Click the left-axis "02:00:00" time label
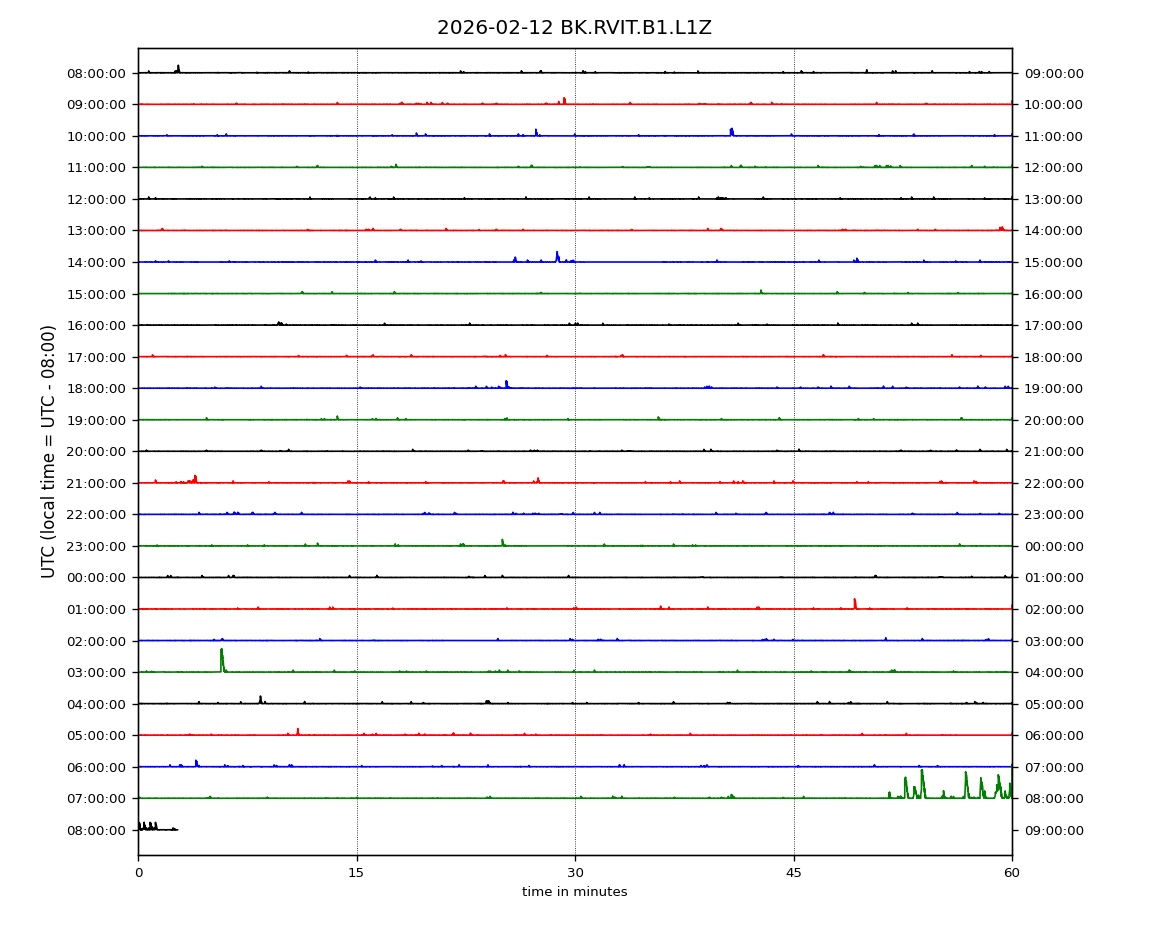 click(96, 641)
